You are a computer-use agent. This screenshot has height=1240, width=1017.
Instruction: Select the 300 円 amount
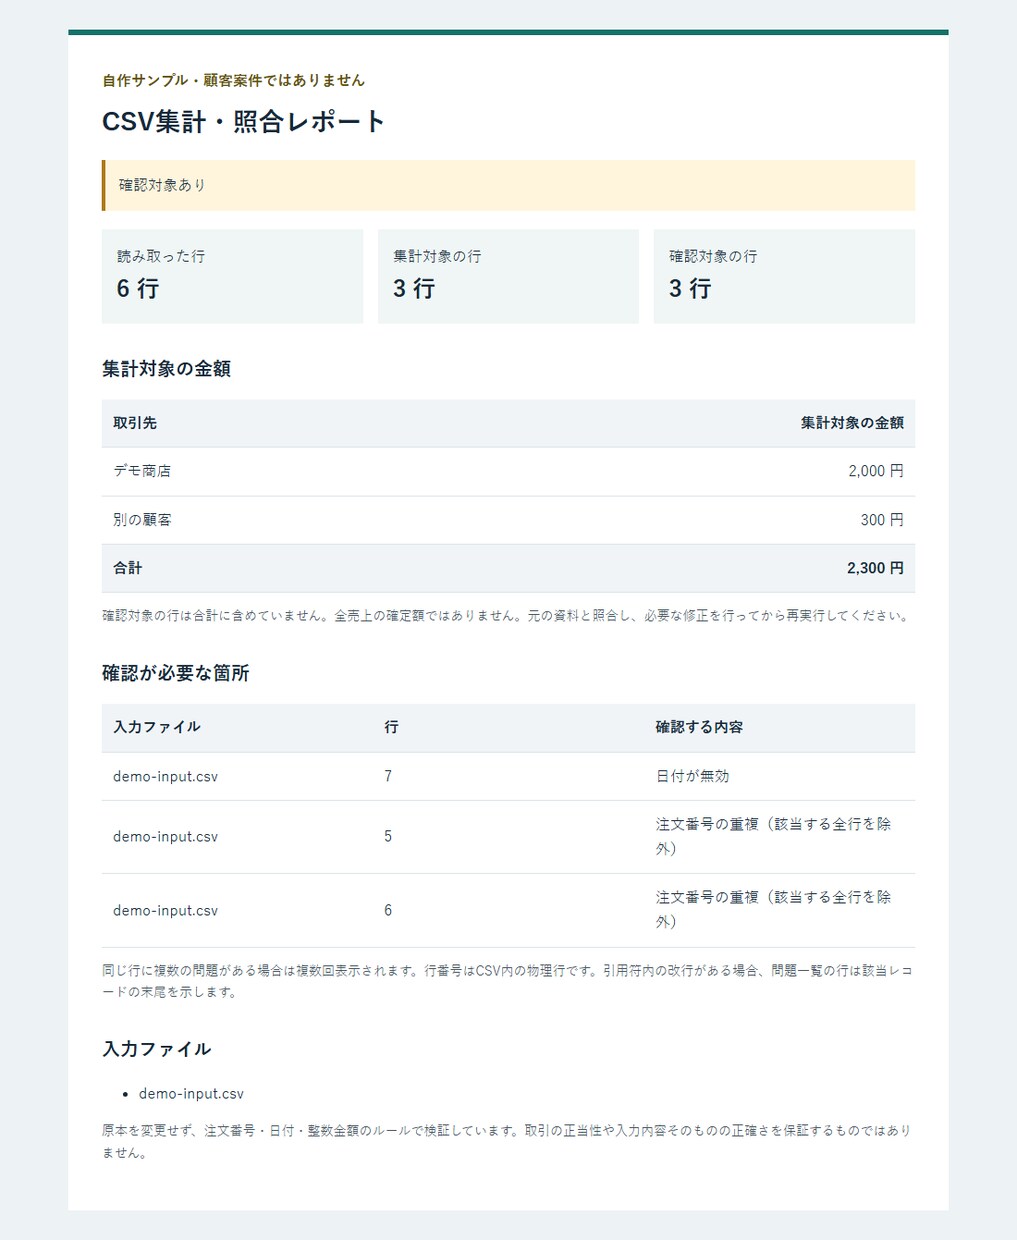click(x=882, y=520)
